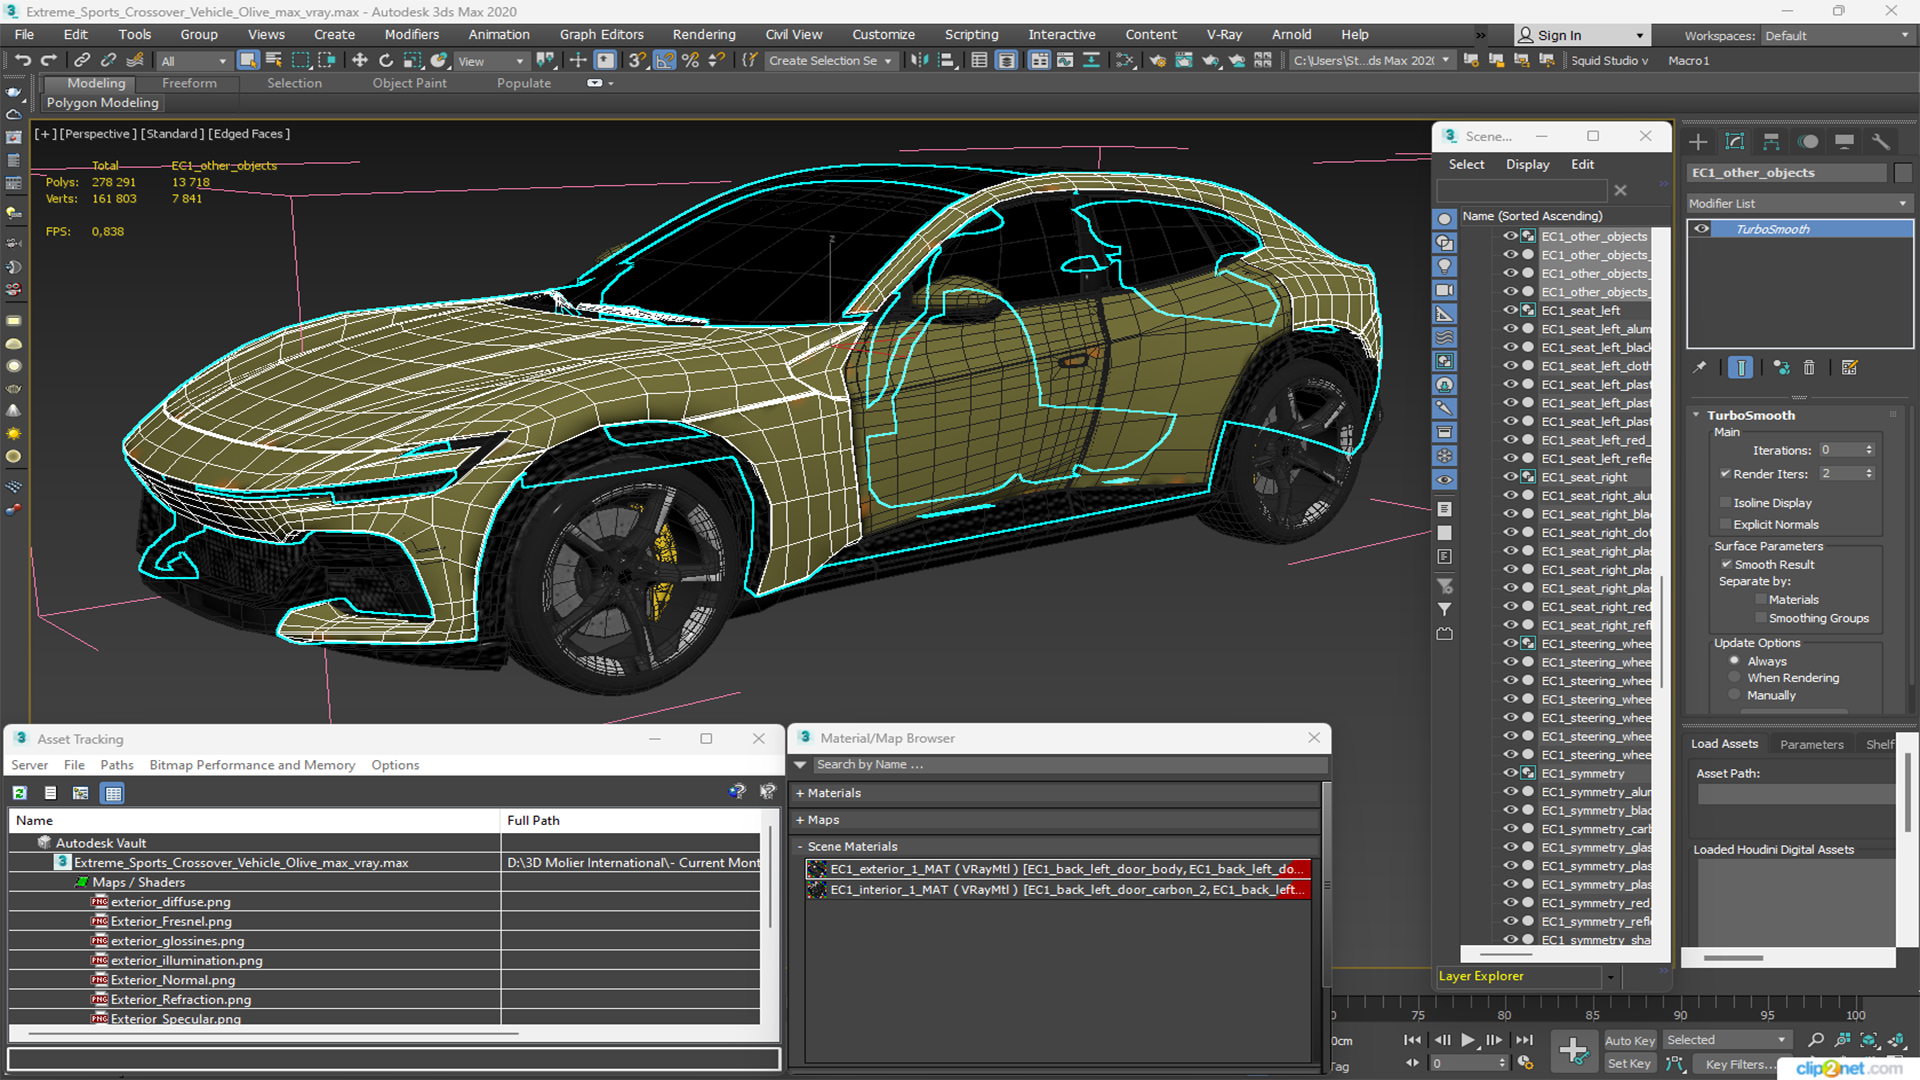Open the Hierarchy command panel tab
The width and height of the screenshot is (1920, 1080).
click(1771, 141)
